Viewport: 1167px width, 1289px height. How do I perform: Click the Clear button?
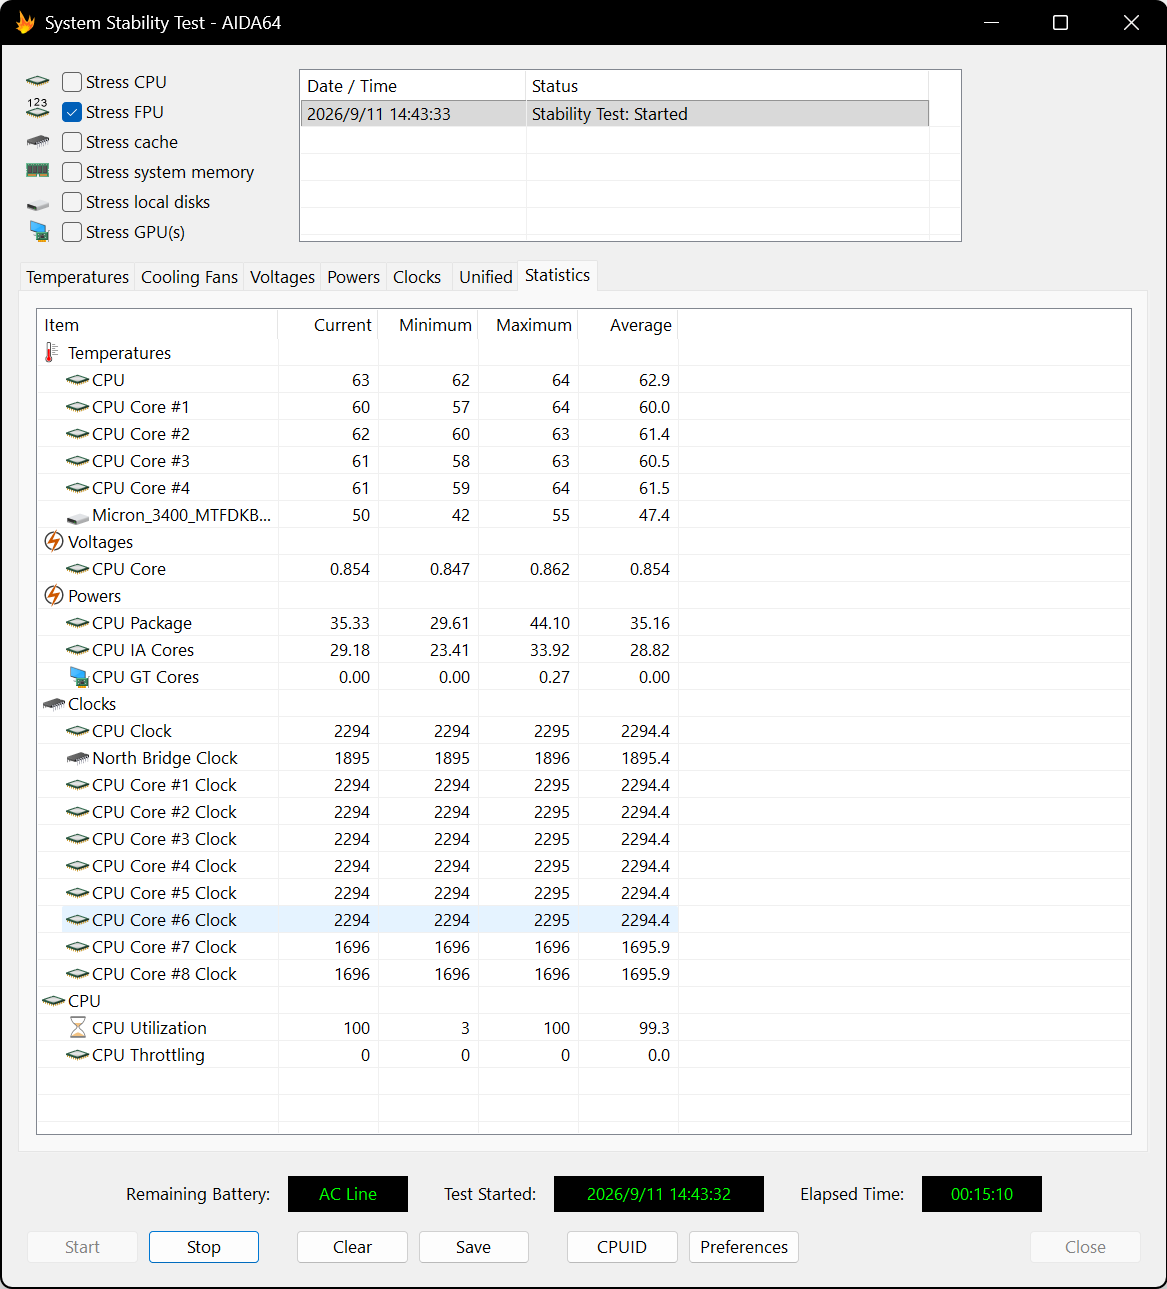(x=352, y=1247)
